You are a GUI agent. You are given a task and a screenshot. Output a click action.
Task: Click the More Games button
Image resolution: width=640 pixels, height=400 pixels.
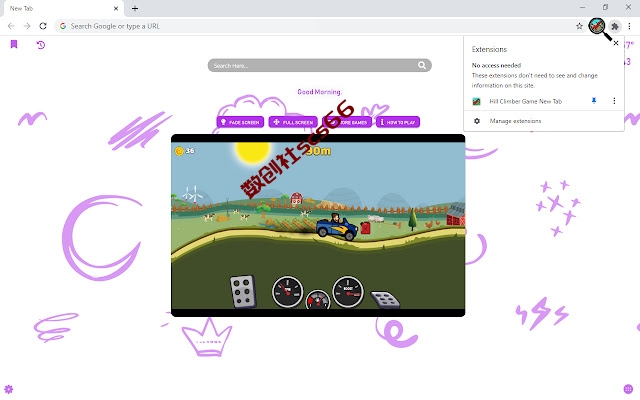(347, 122)
